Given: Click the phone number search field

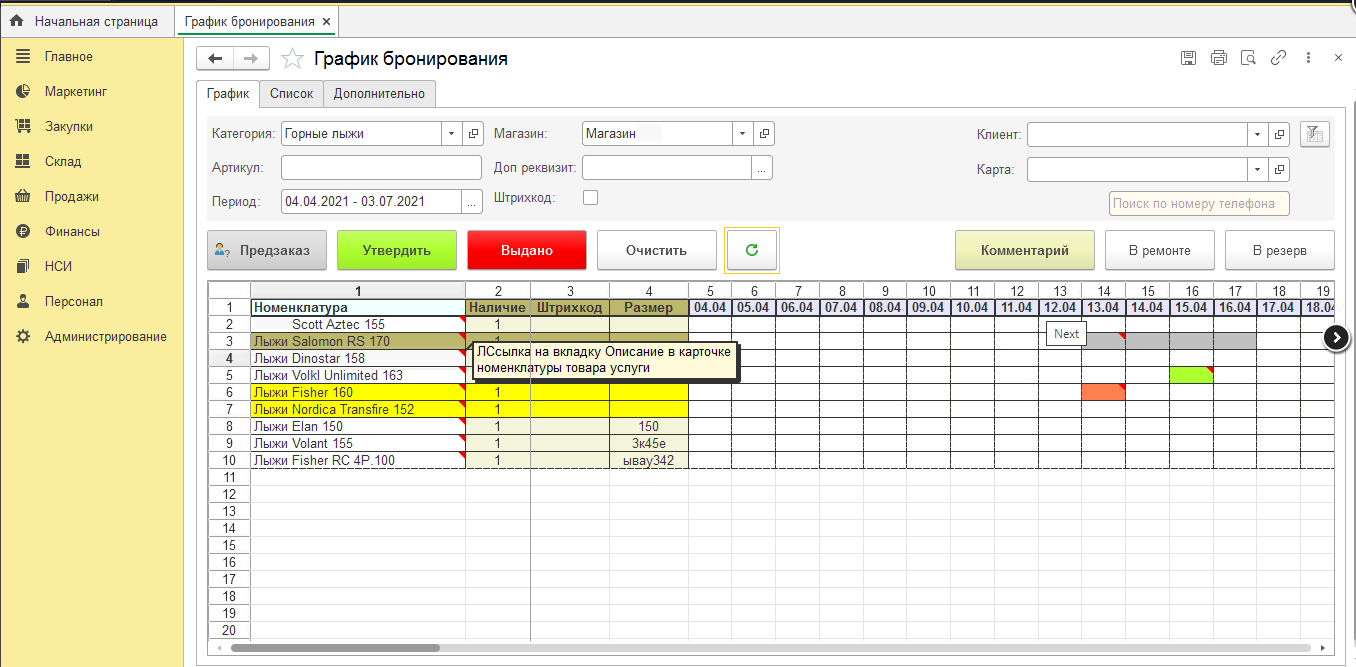Looking at the screenshot, I should coord(1199,203).
